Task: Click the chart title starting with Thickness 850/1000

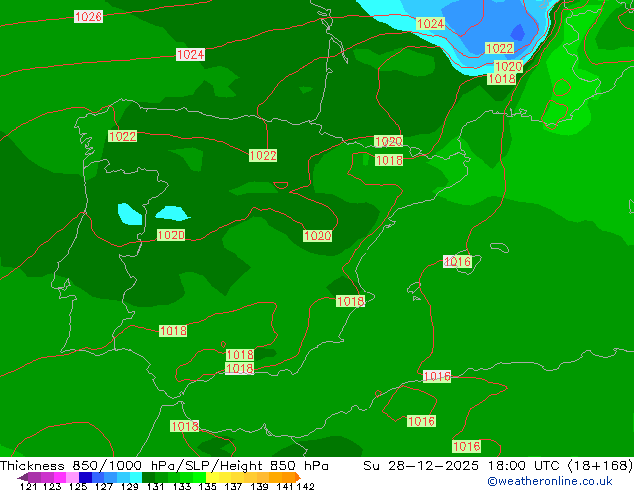Action: pos(164,466)
